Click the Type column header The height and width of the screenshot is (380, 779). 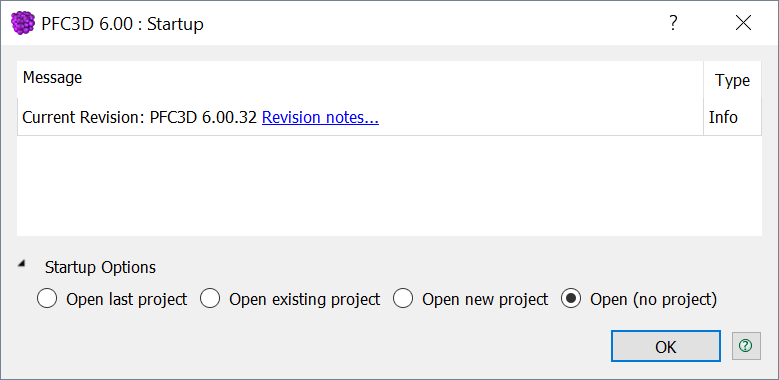[733, 79]
